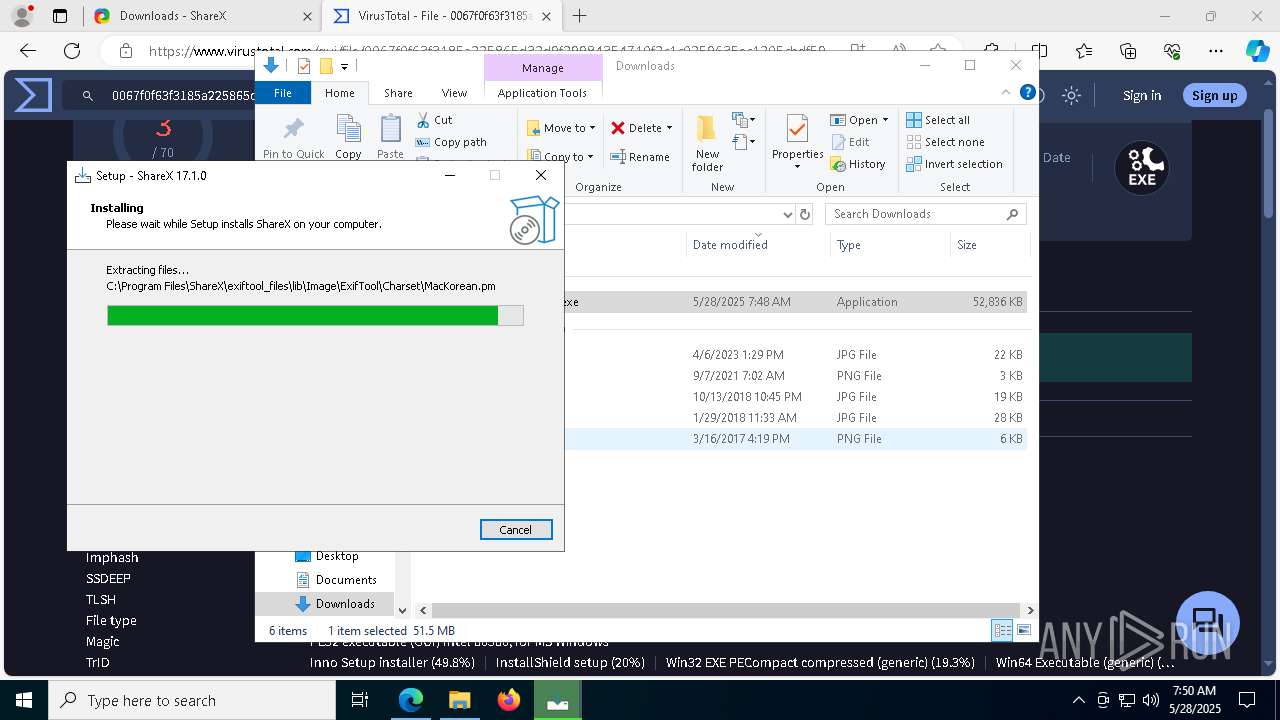Open browser Collections icon
Image resolution: width=1280 pixels, height=720 pixels.
[x=1128, y=51]
